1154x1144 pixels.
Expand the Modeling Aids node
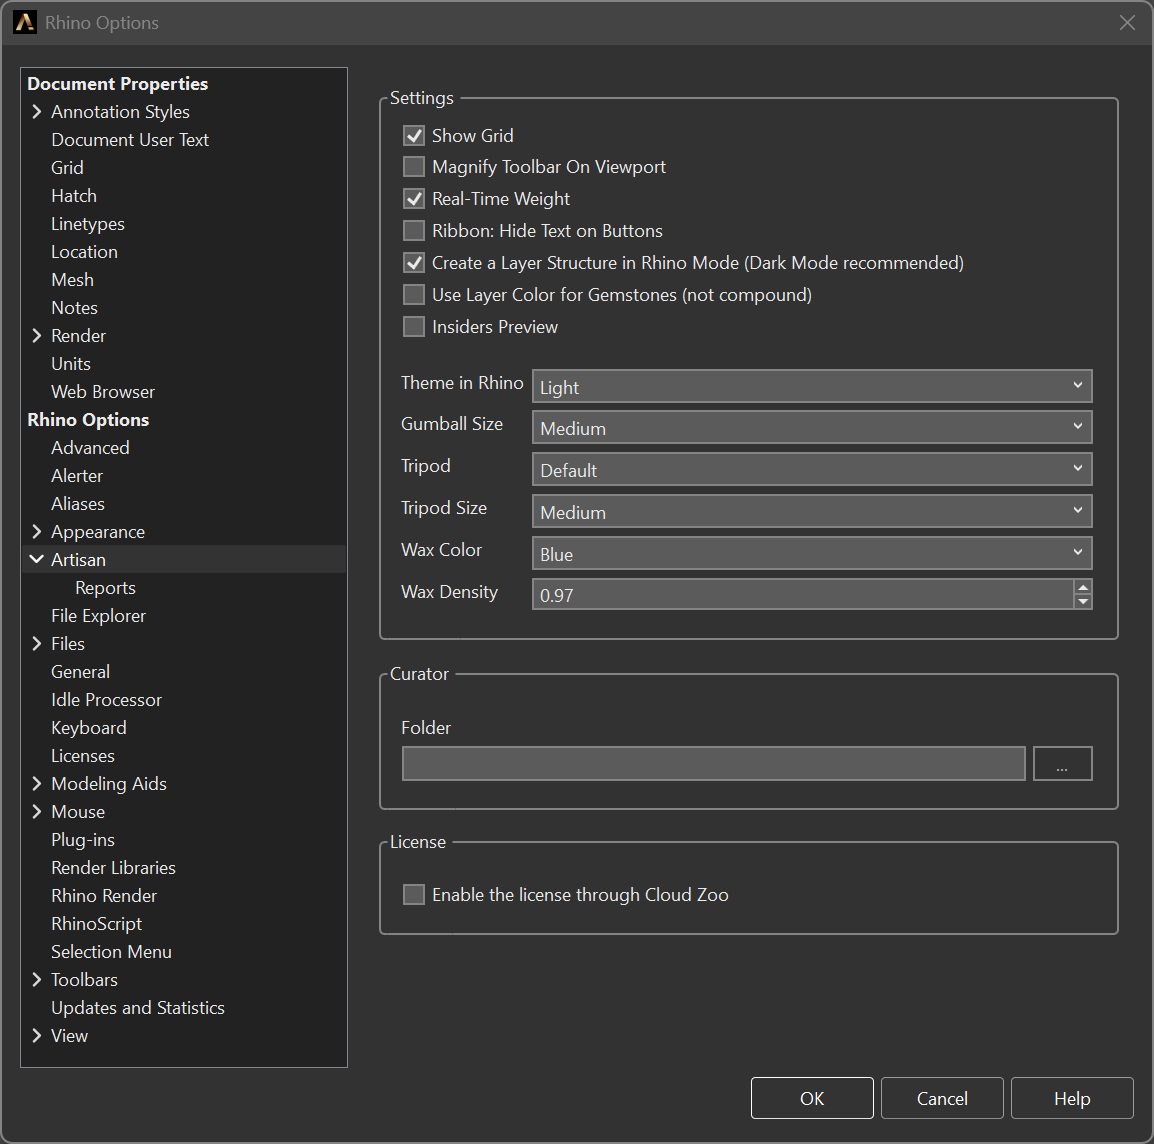pos(37,783)
